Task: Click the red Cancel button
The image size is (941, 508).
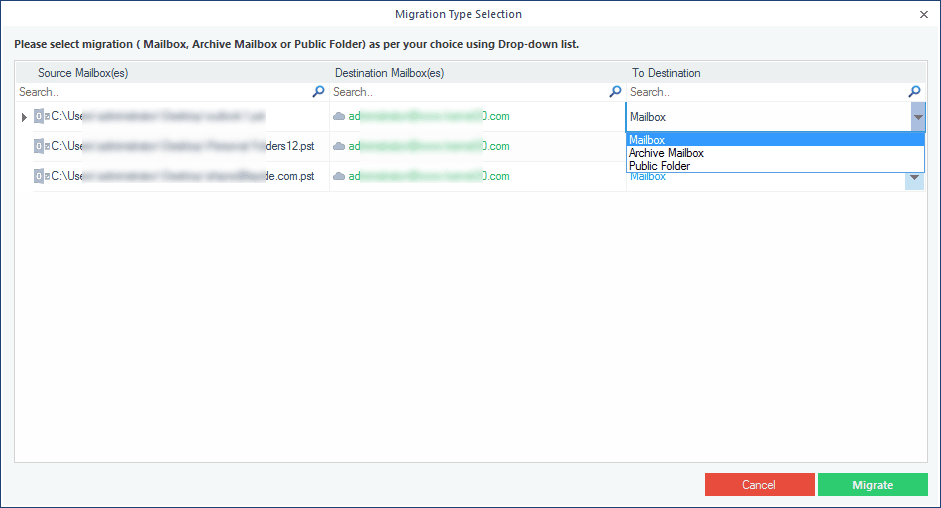Action: pos(760,485)
